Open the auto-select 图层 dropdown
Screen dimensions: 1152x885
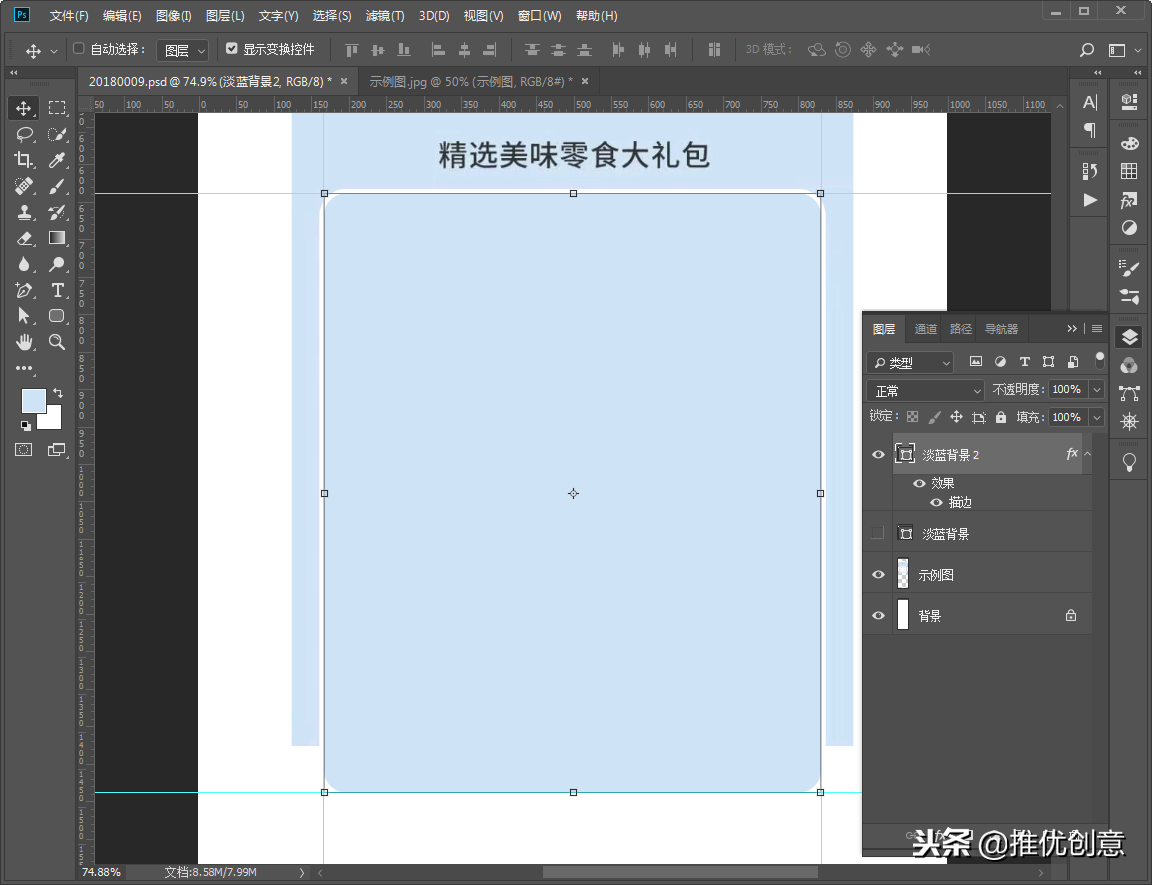tap(183, 50)
